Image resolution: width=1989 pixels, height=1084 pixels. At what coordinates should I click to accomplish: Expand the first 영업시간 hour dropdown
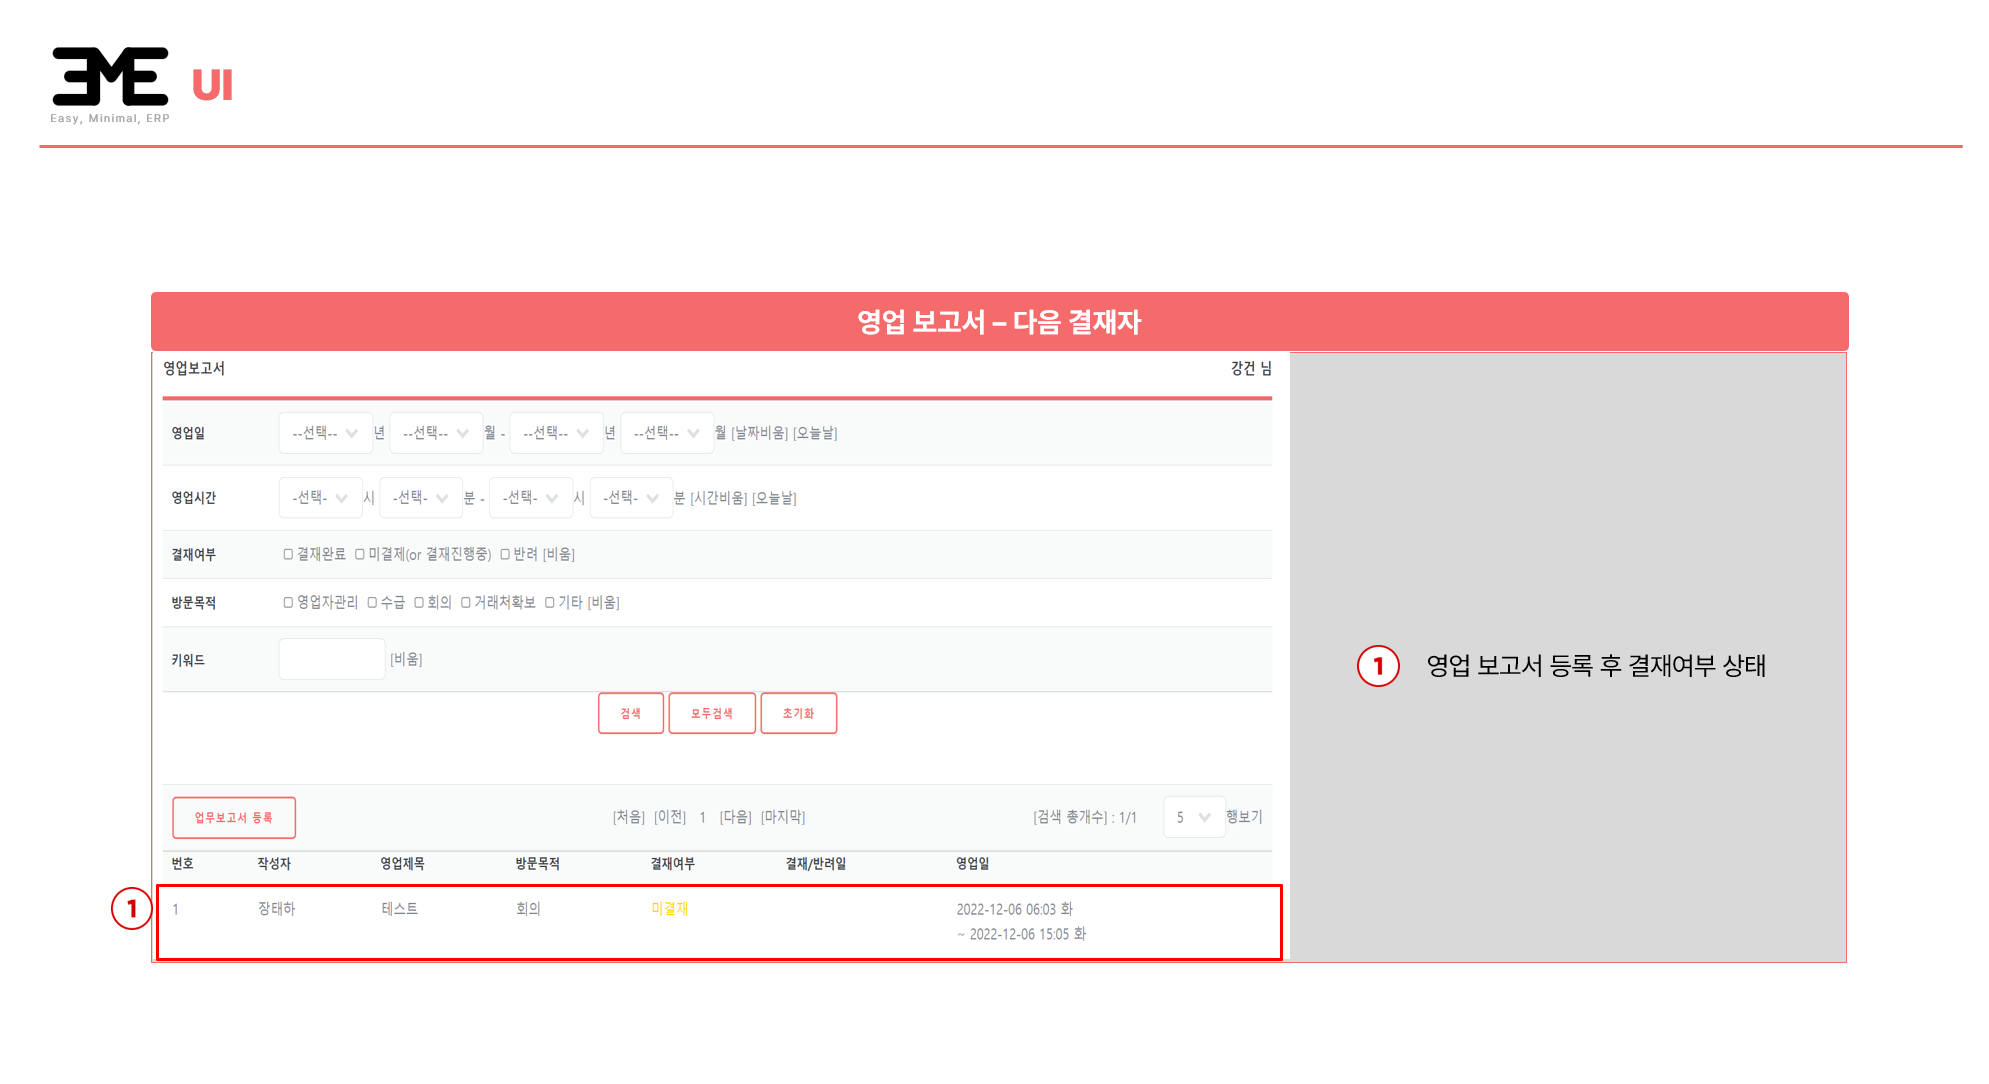(x=320, y=498)
